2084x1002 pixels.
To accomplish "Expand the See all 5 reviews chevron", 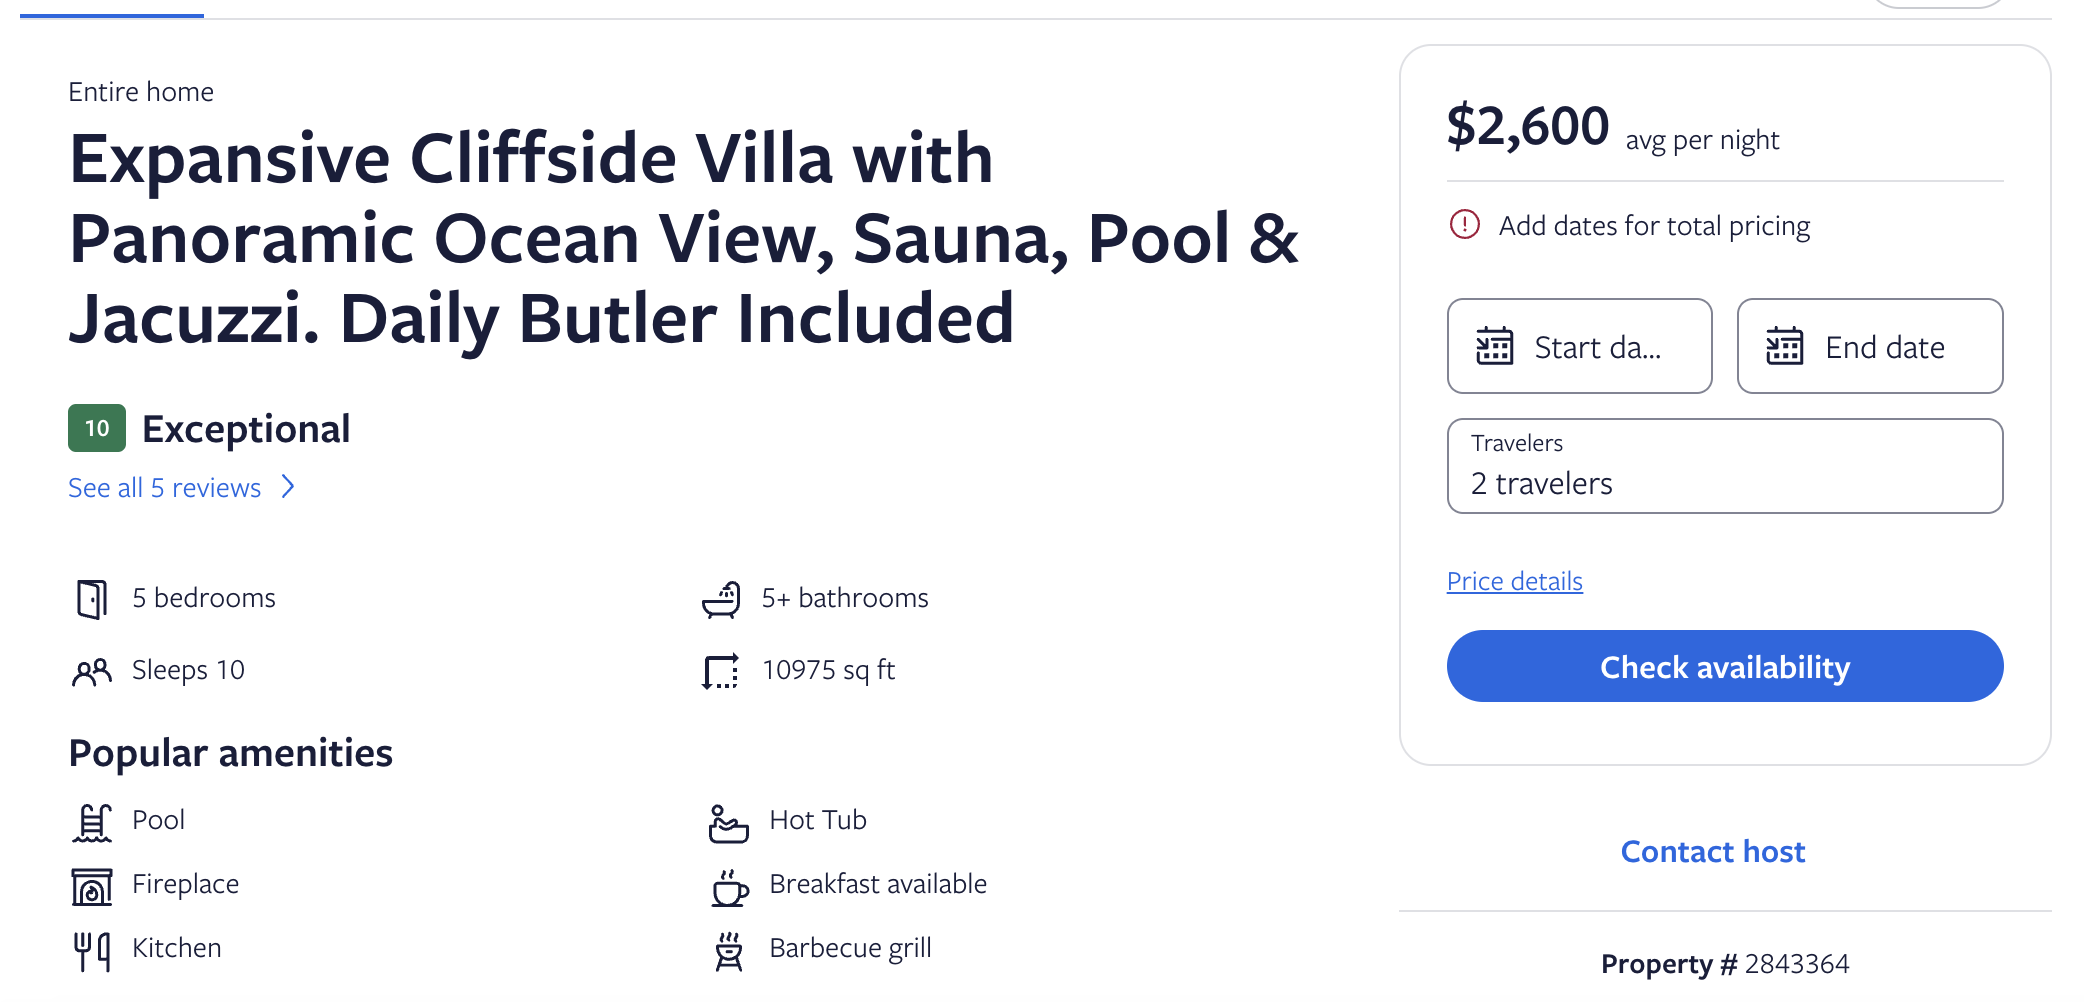I will pos(288,487).
